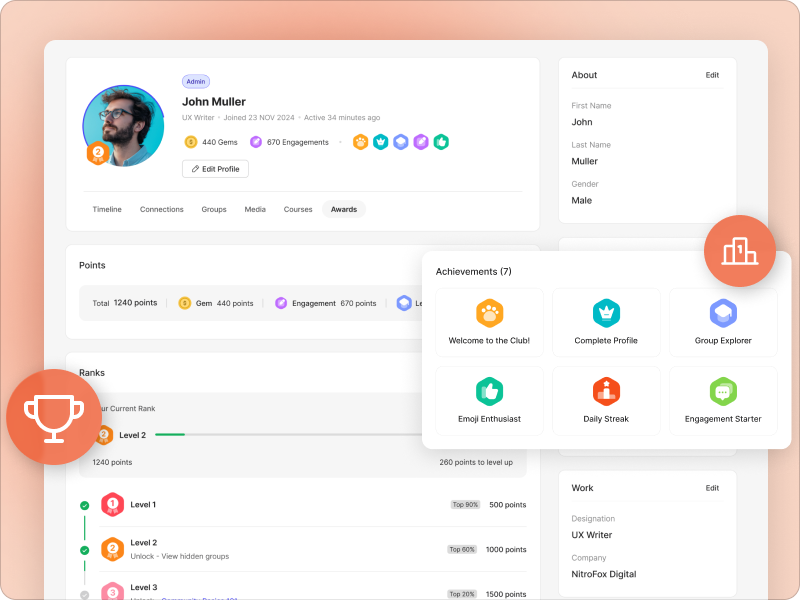Click the Level 2 rank progress bar
800x600 pixels.
point(288,435)
